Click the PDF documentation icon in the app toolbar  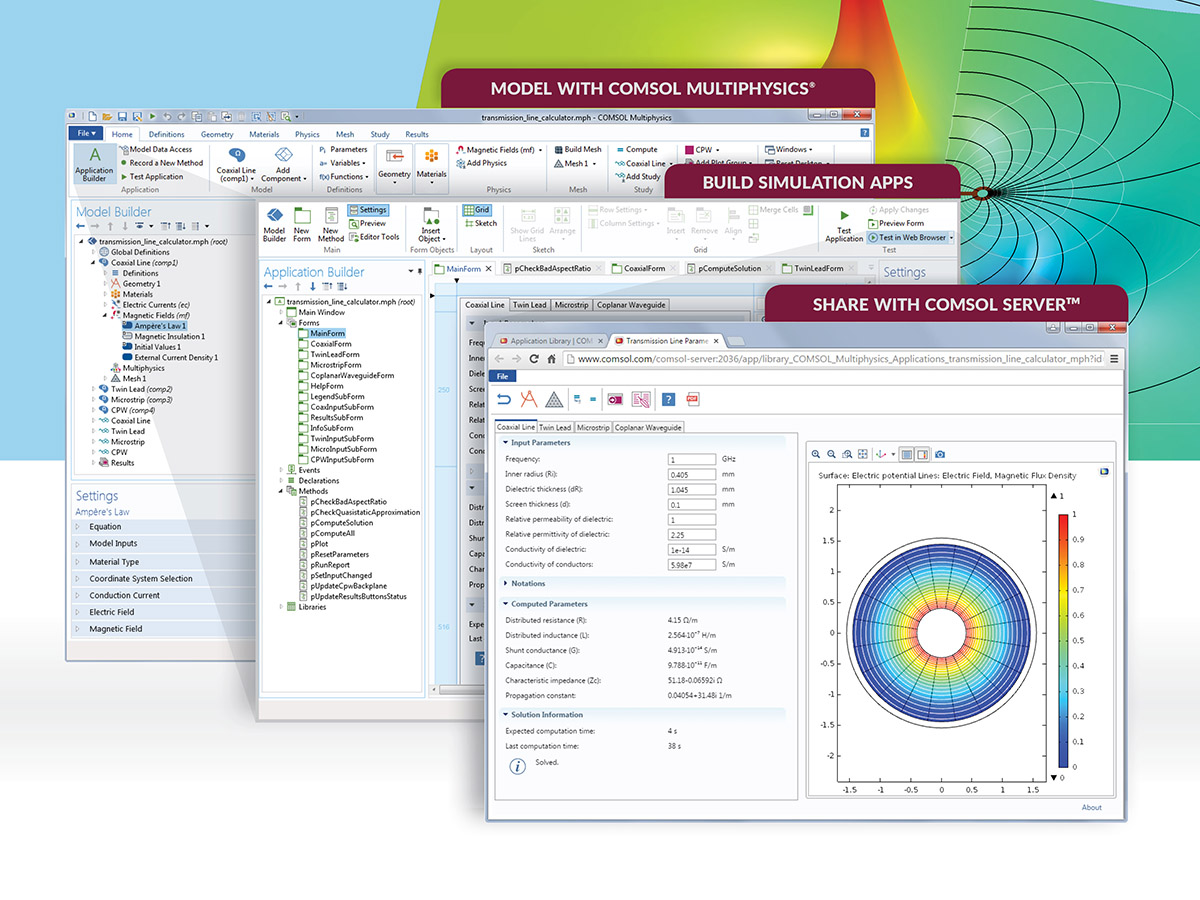pyautogui.click(x=693, y=400)
